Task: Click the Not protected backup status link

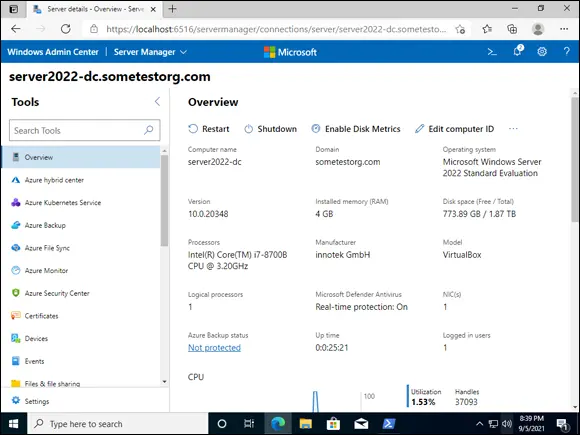Action: pyautogui.click(x=214, y=348)
